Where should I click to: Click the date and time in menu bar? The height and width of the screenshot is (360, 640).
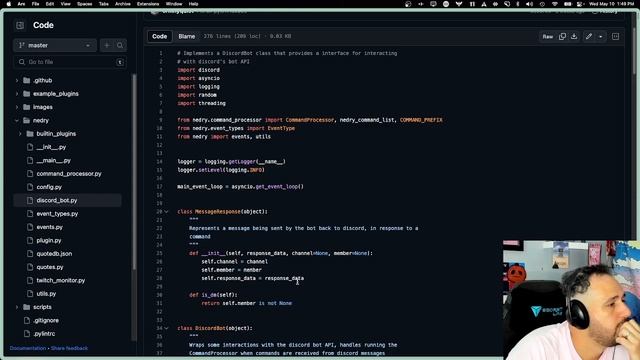(x=611, y=4)
